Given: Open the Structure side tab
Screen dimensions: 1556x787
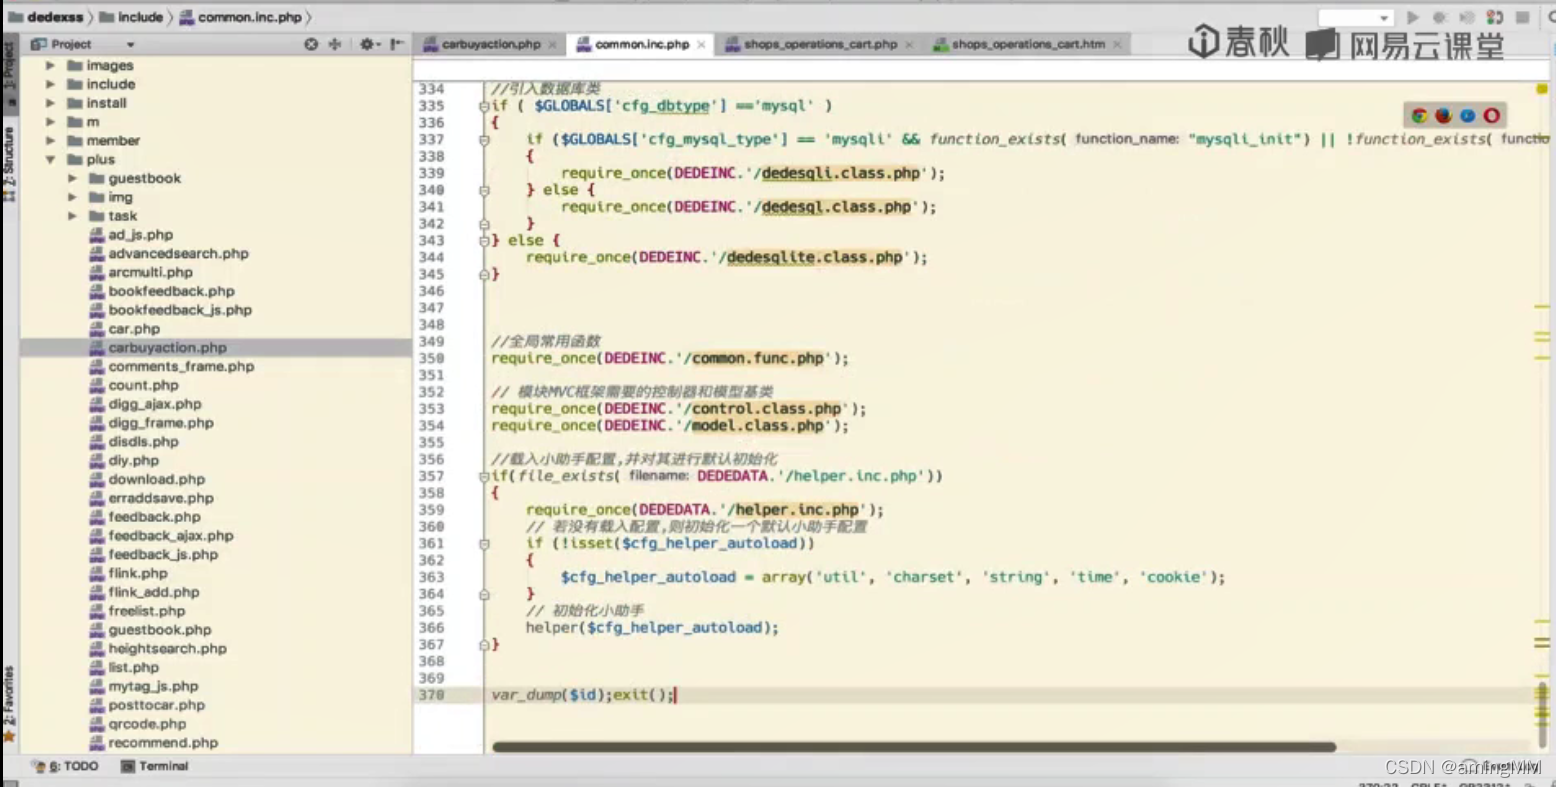Looking at the screenshot, I should click(10, 162).
